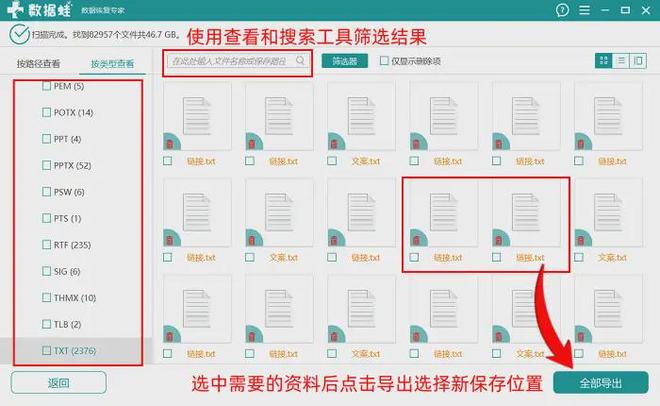The image size is (660, 406).
Task: Check the PPTX (52) file type
Action: click(x=47, y=165)
